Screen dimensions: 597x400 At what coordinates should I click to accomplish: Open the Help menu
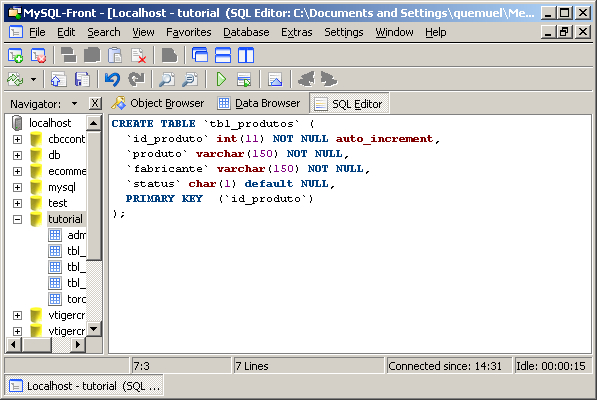tap(436, 32)
